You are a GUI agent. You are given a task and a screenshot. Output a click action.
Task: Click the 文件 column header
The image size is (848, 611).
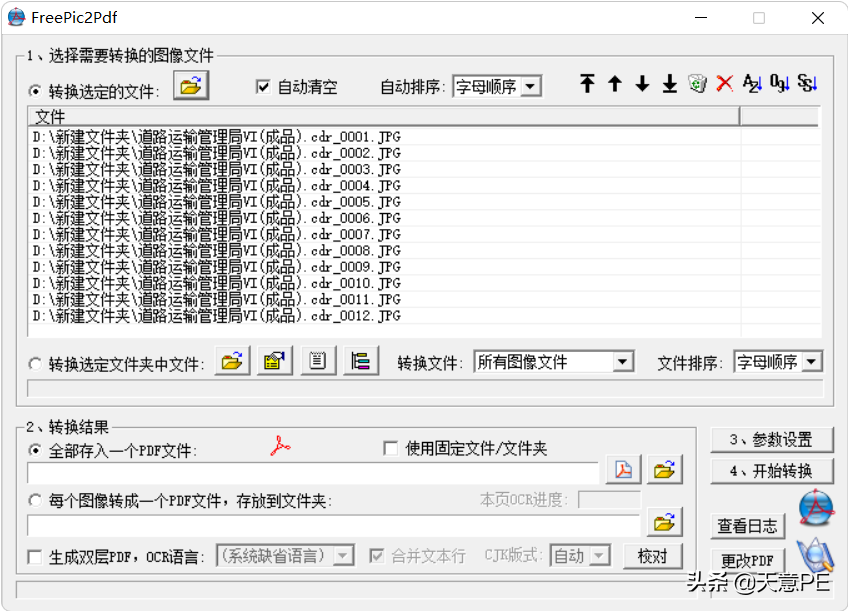pos(383,116)
